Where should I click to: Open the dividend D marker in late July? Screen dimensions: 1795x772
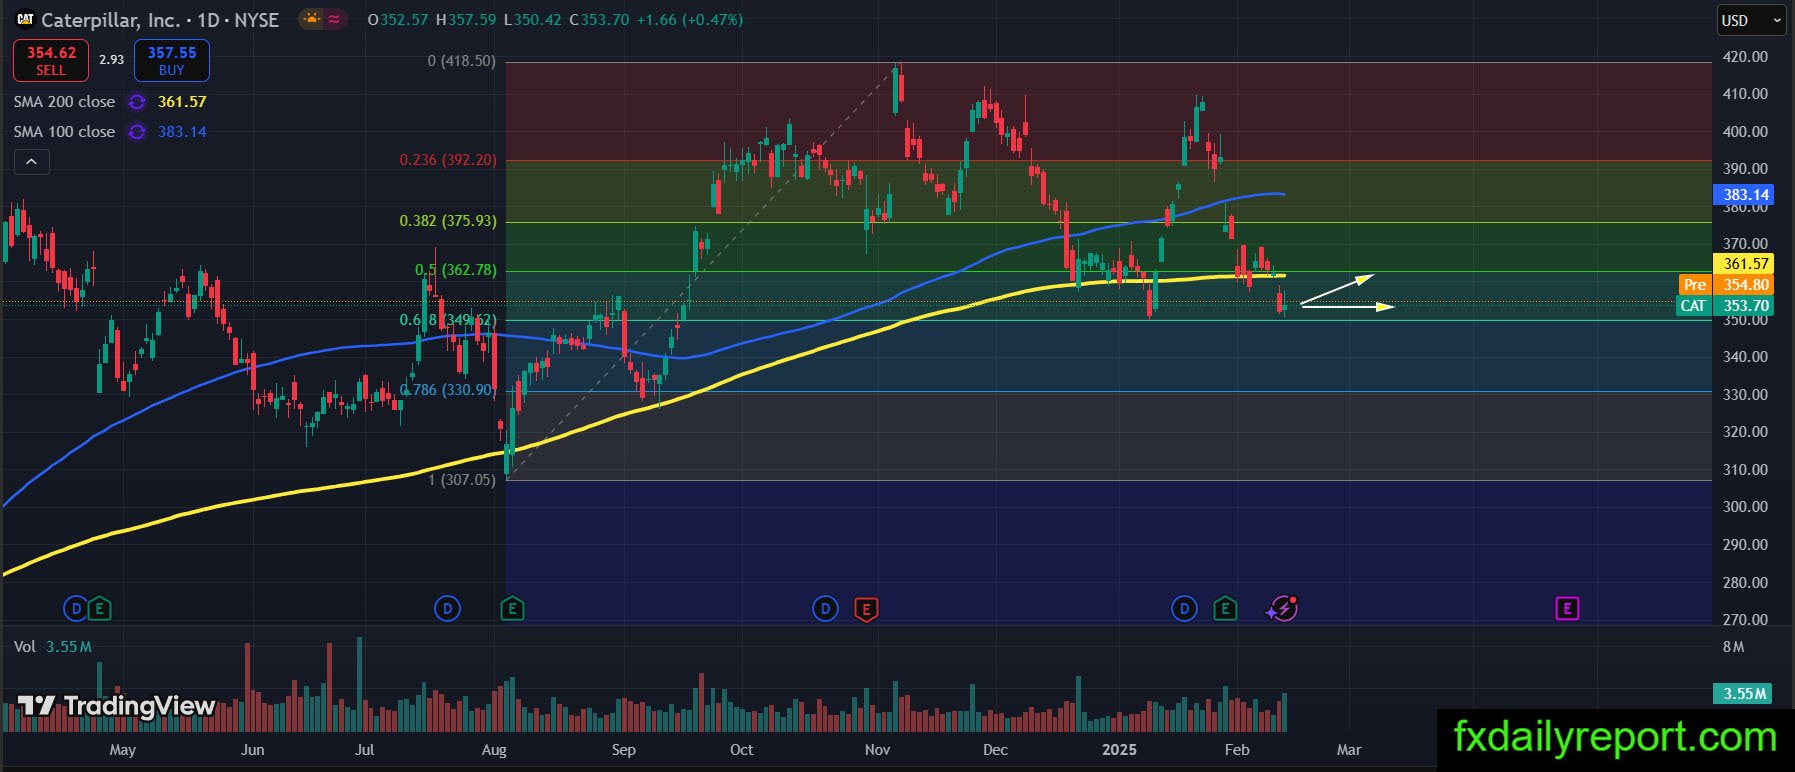click(447, 608)
